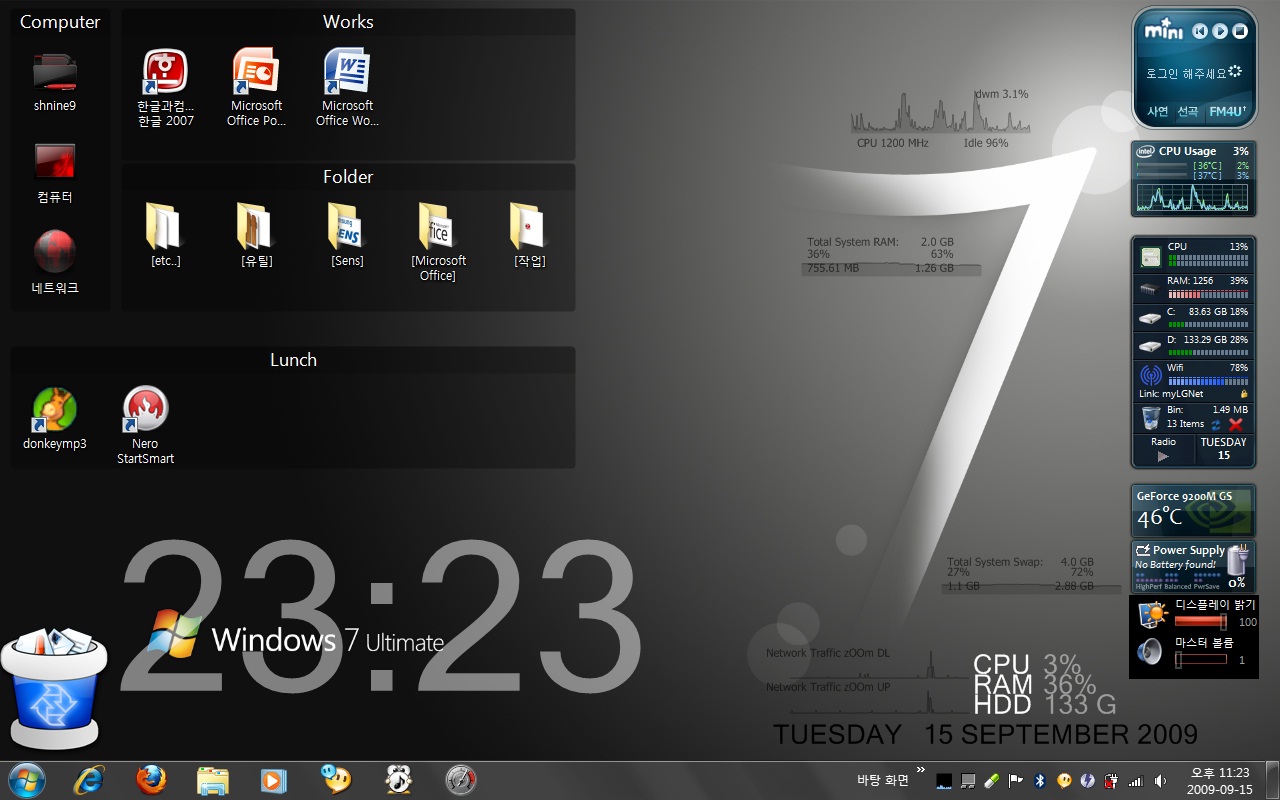Click the Safely Remove Hardware tray icon

pos(991,781)
